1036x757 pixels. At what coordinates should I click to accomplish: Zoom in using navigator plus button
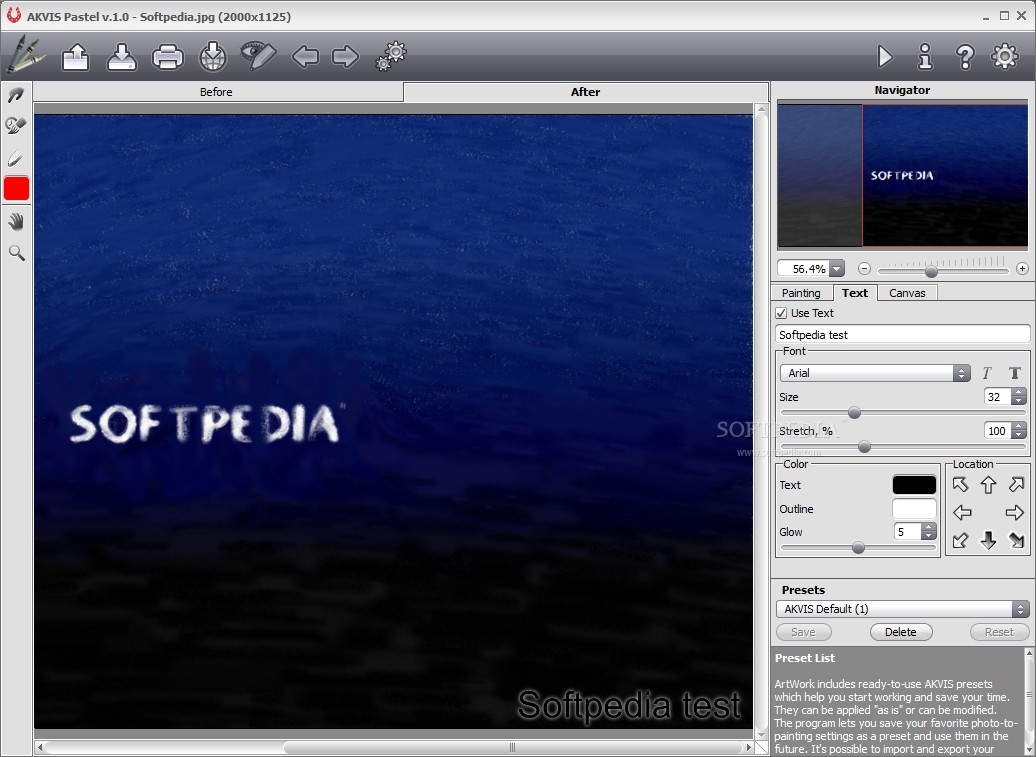(1022, 269)
